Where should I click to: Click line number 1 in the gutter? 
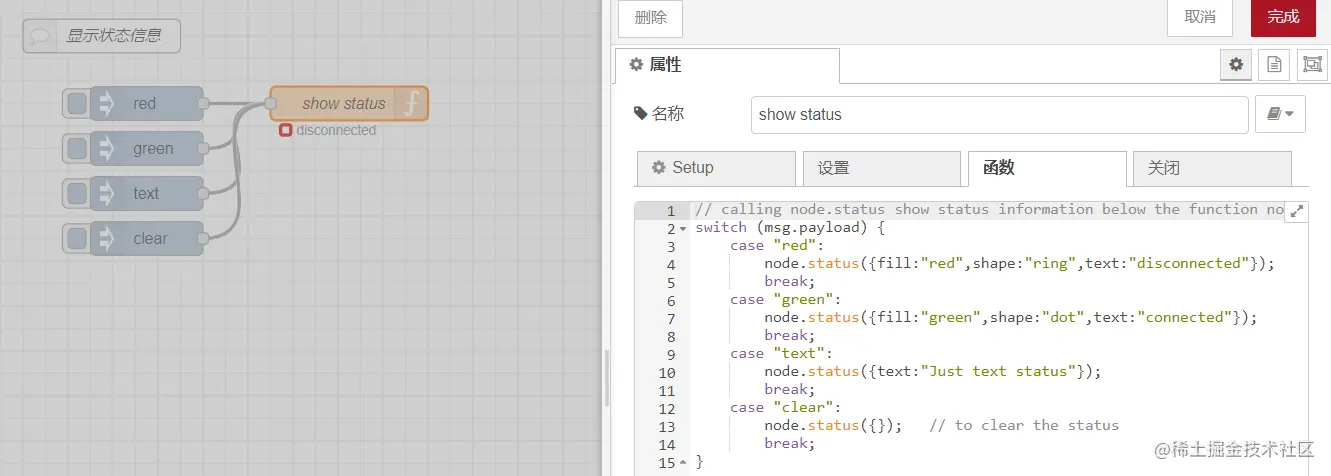671,210
